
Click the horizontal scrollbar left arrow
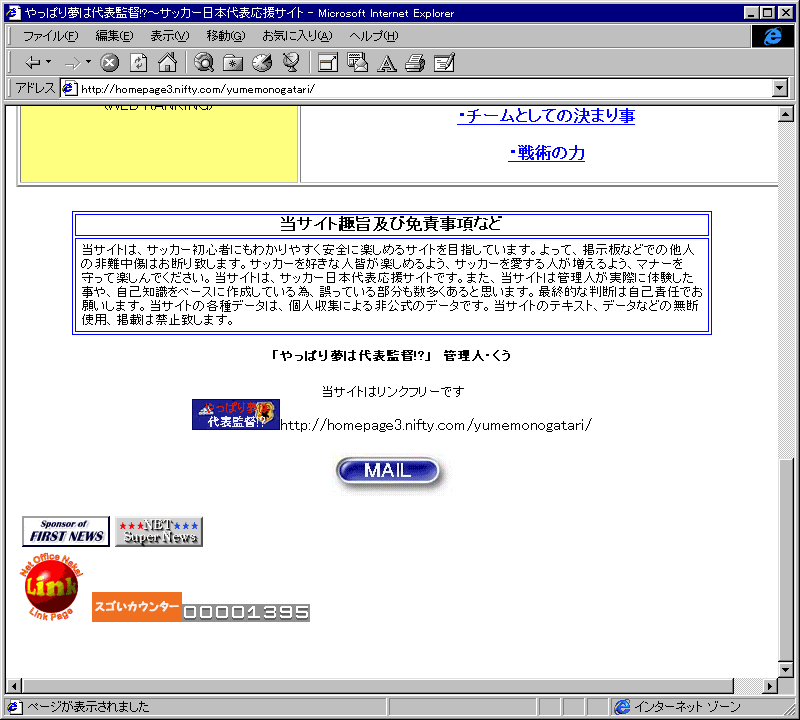pos(14,686)
